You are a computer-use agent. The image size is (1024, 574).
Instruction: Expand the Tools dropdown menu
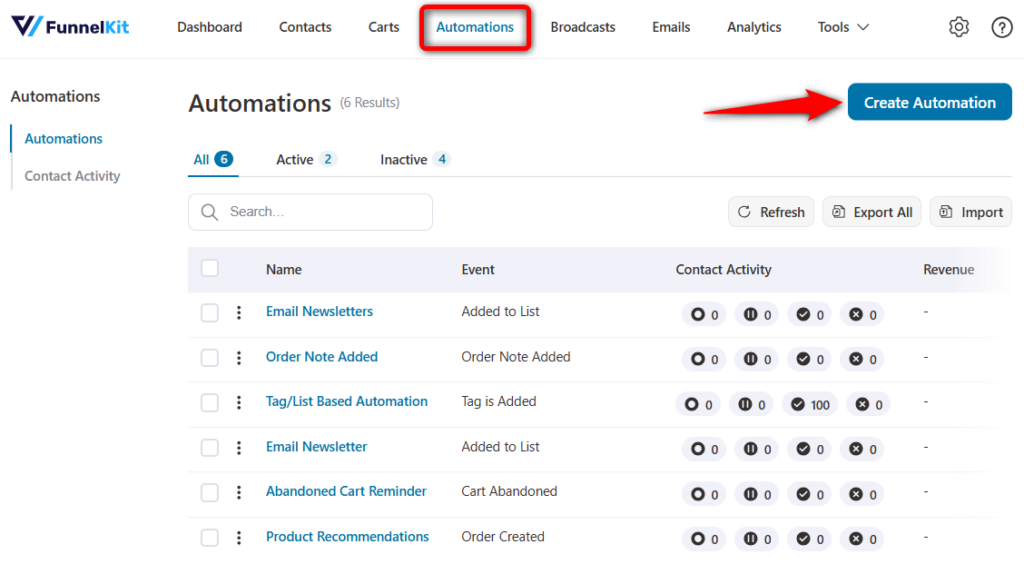(843, 27)
